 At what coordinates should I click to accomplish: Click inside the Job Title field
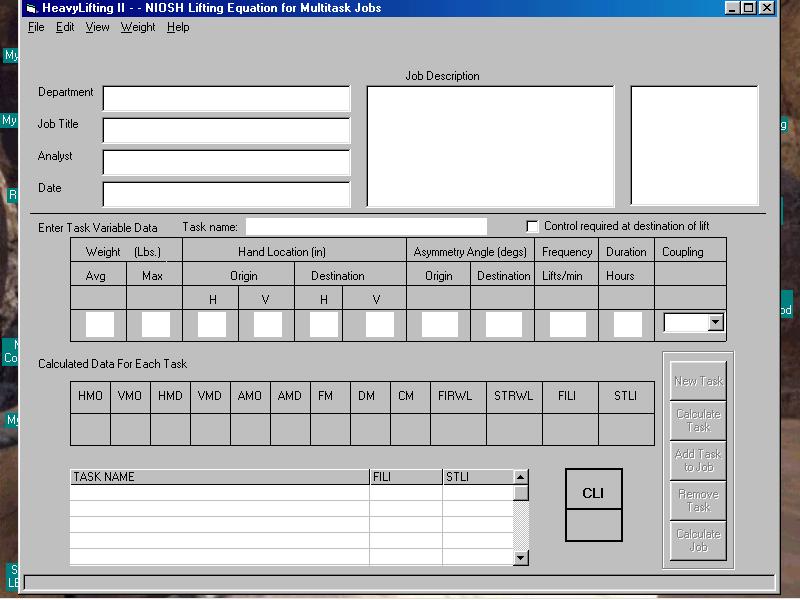click(x=225, y=130)
